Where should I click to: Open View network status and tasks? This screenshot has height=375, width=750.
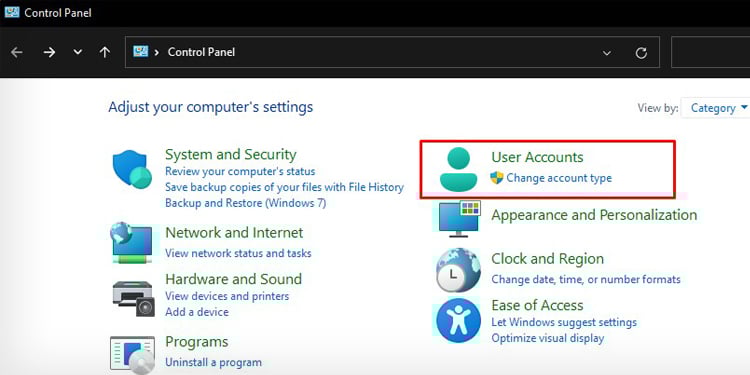(x=238, y=253)
